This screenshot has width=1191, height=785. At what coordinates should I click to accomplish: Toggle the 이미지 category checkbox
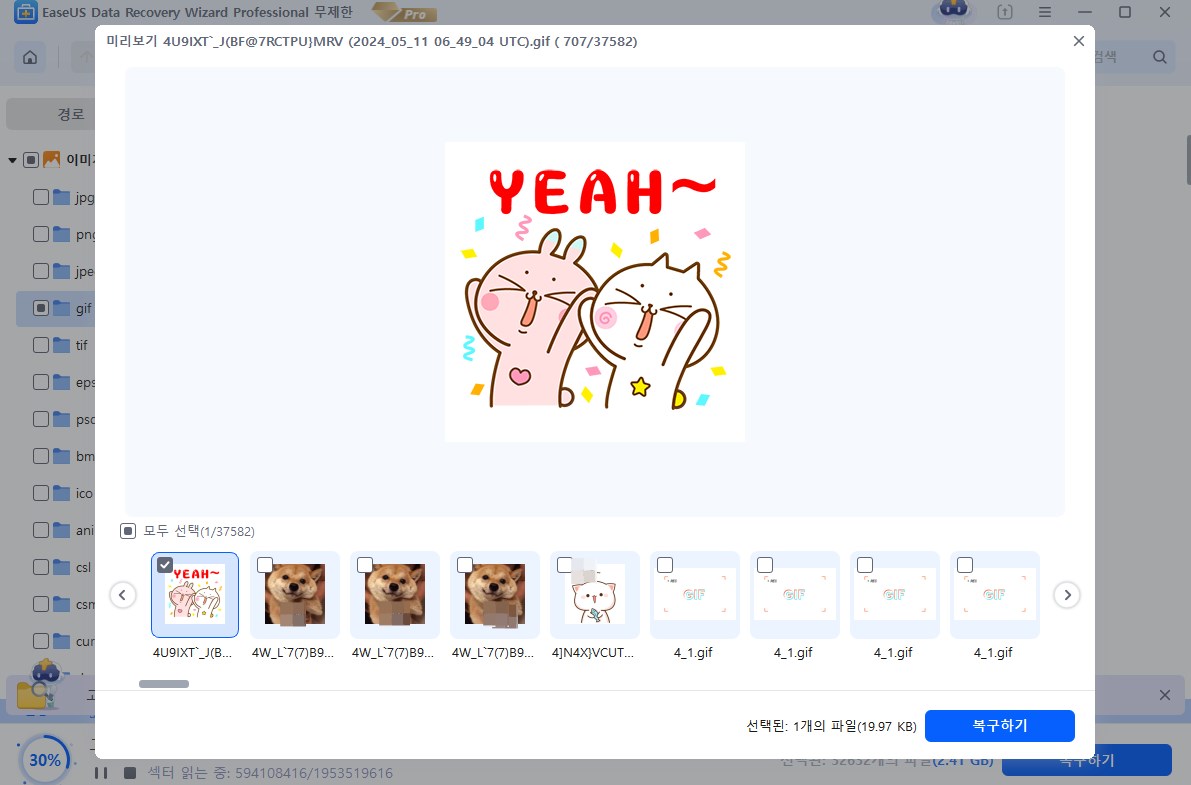(31, 160)
